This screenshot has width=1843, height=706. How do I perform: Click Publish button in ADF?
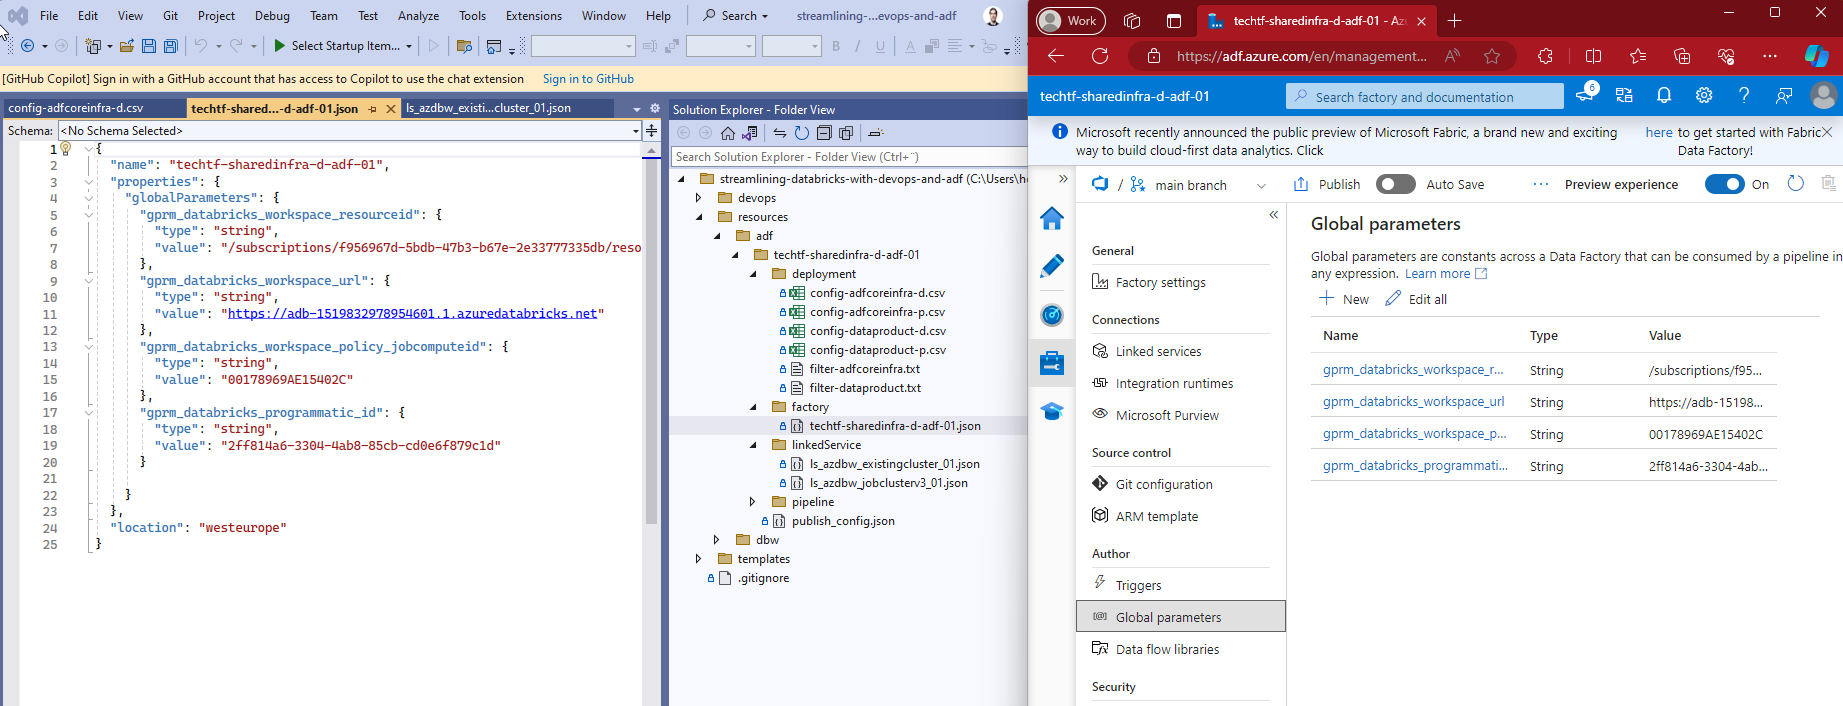point(1327,184)
